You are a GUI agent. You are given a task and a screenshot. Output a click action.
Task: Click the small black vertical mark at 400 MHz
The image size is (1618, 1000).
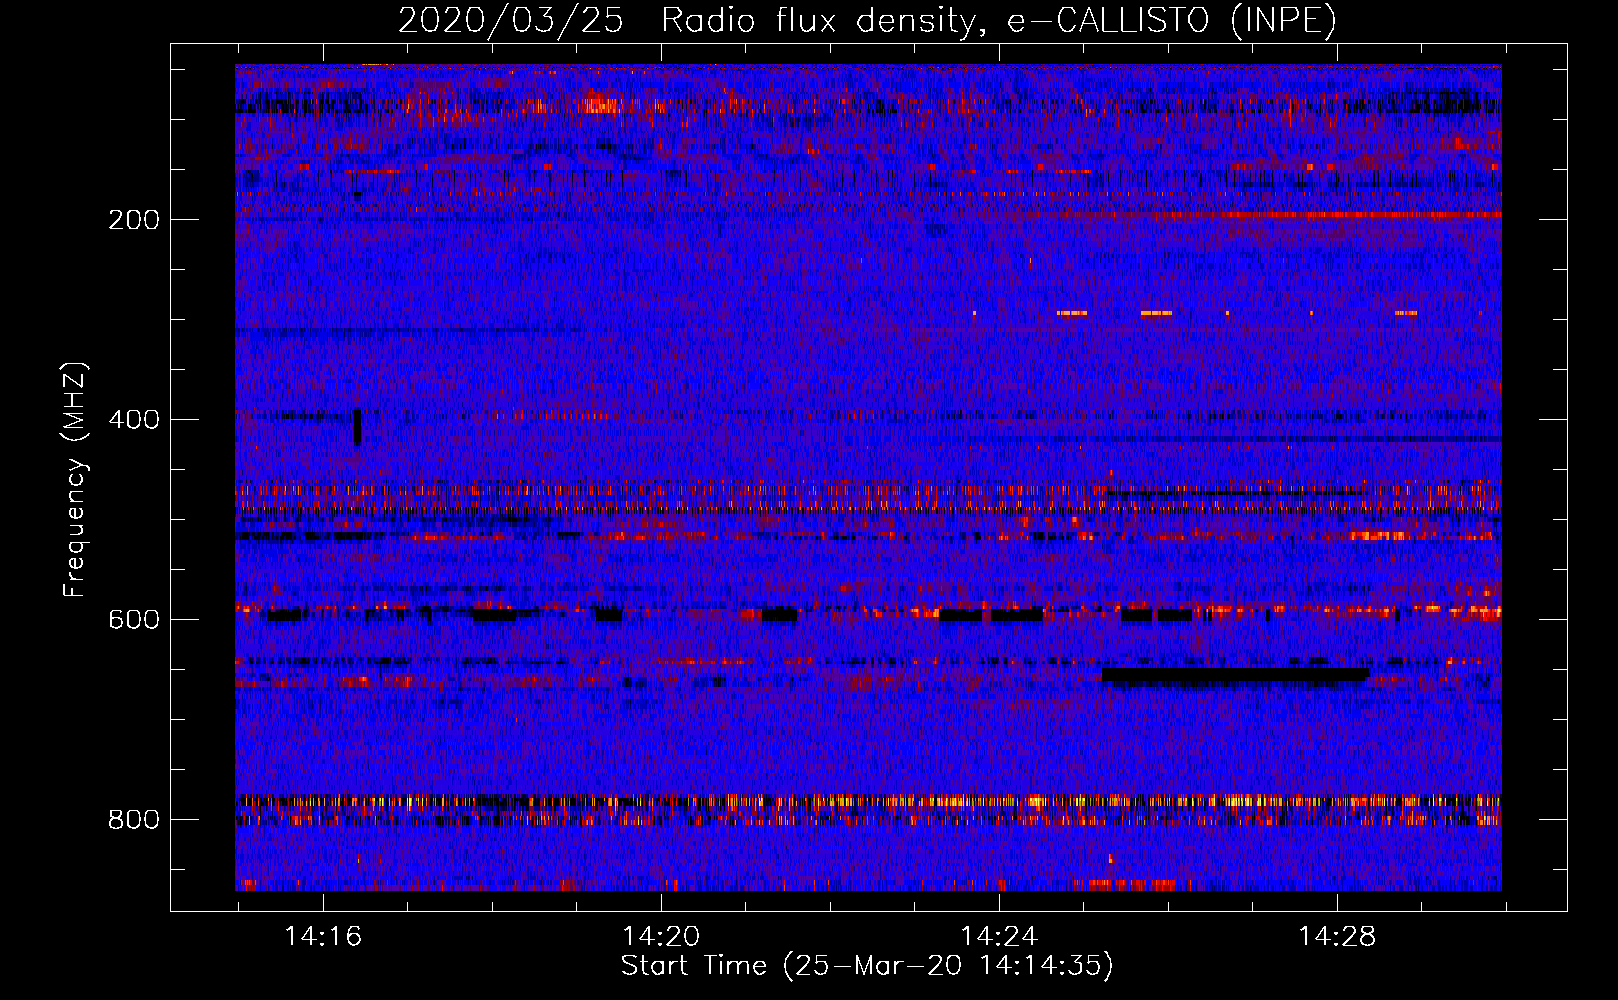pos(357,426)
